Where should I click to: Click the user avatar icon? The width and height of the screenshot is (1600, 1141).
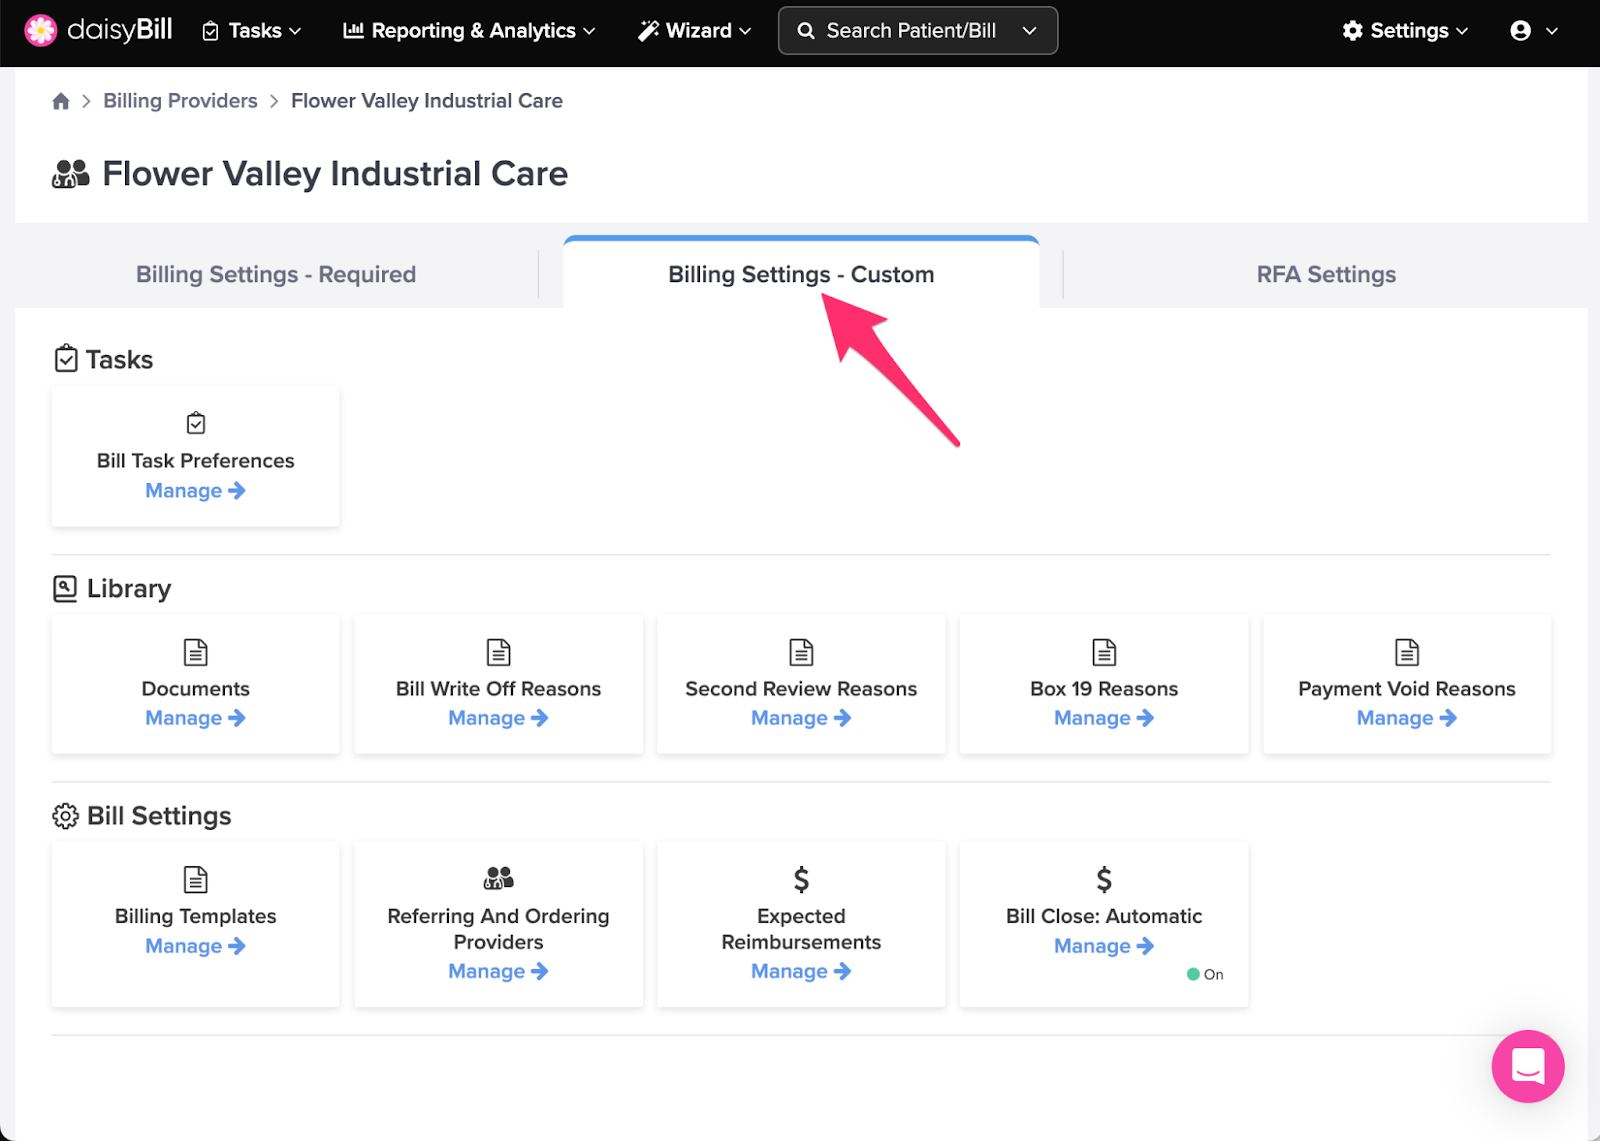pyautogui.click(x=1521, y=31)
